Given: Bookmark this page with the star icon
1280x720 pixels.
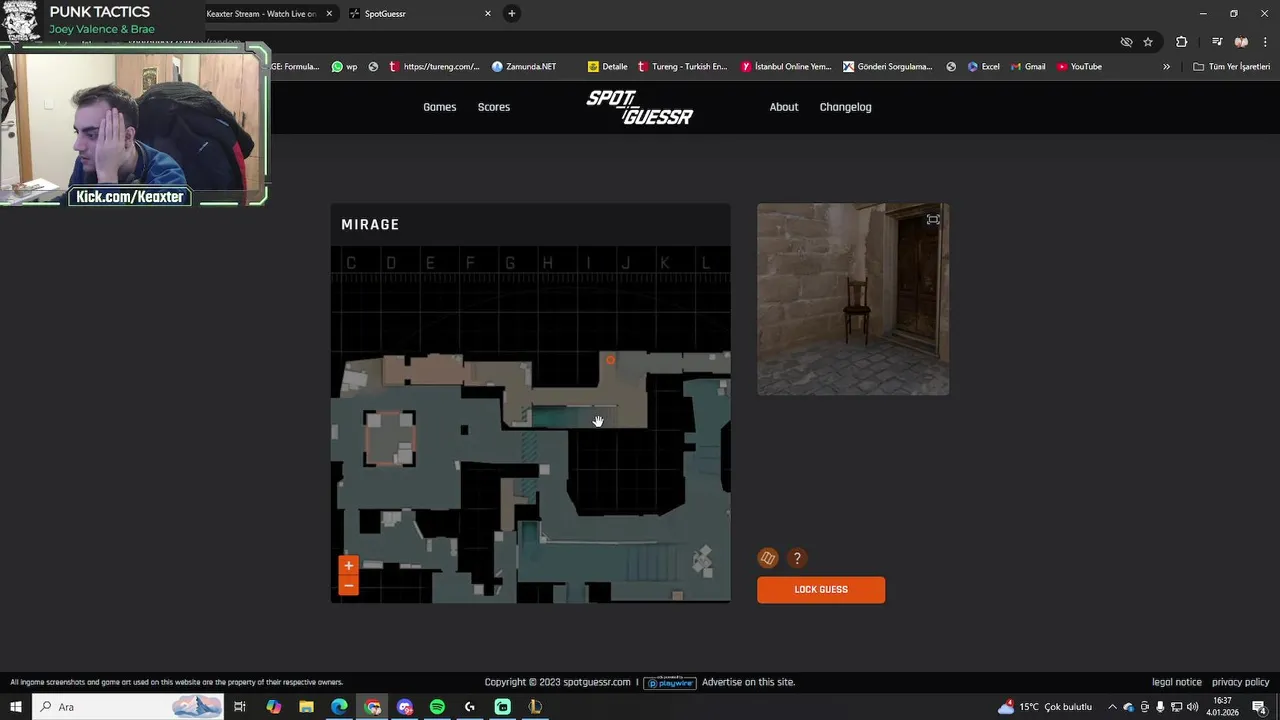Looking at the screenshot, I should 1148,42.
